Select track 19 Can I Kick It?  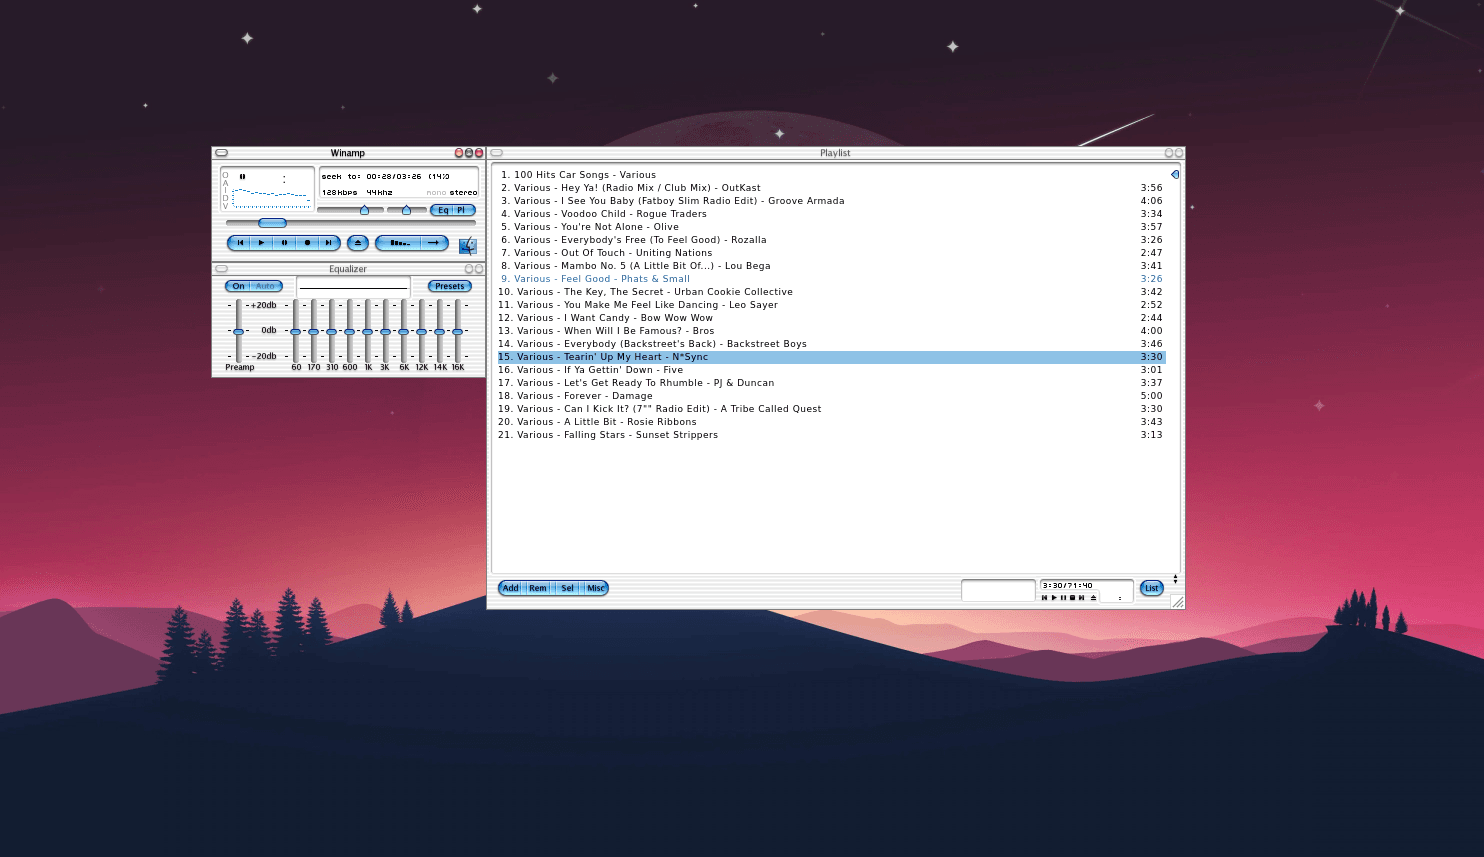pyautogui.click(x=831, y=409)
